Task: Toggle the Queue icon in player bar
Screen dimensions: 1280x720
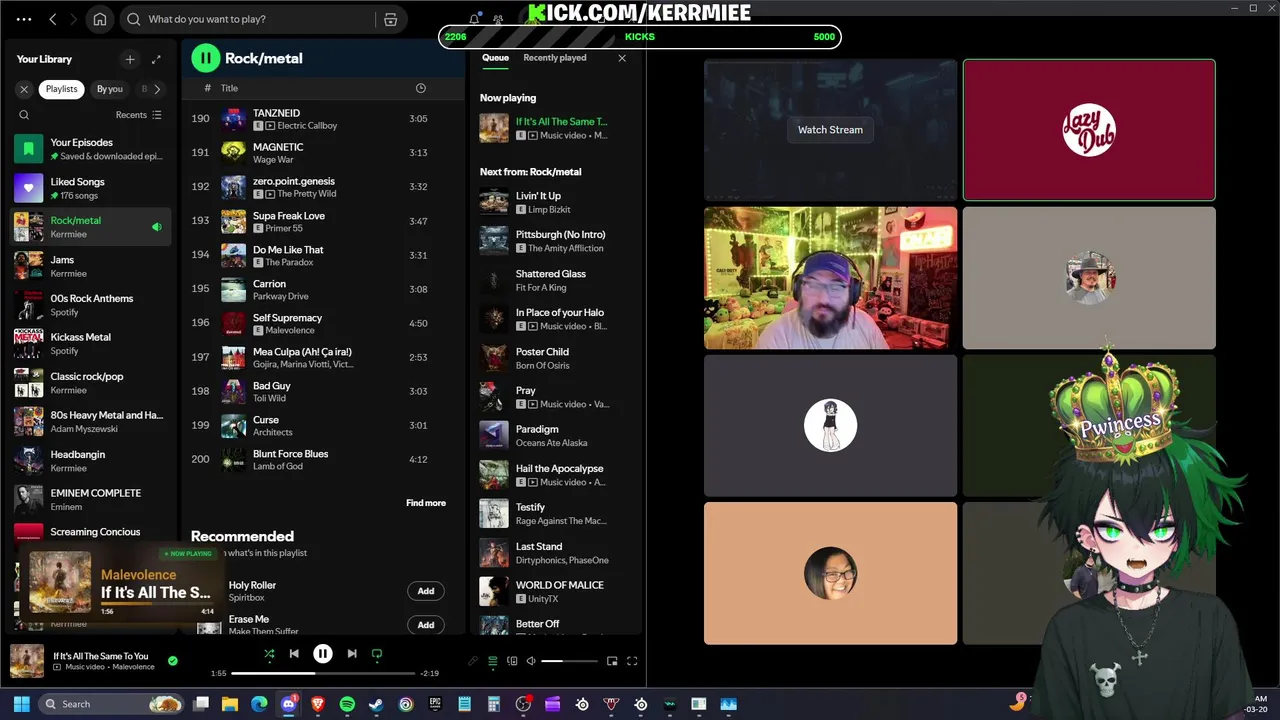Action: pos(492,661)
